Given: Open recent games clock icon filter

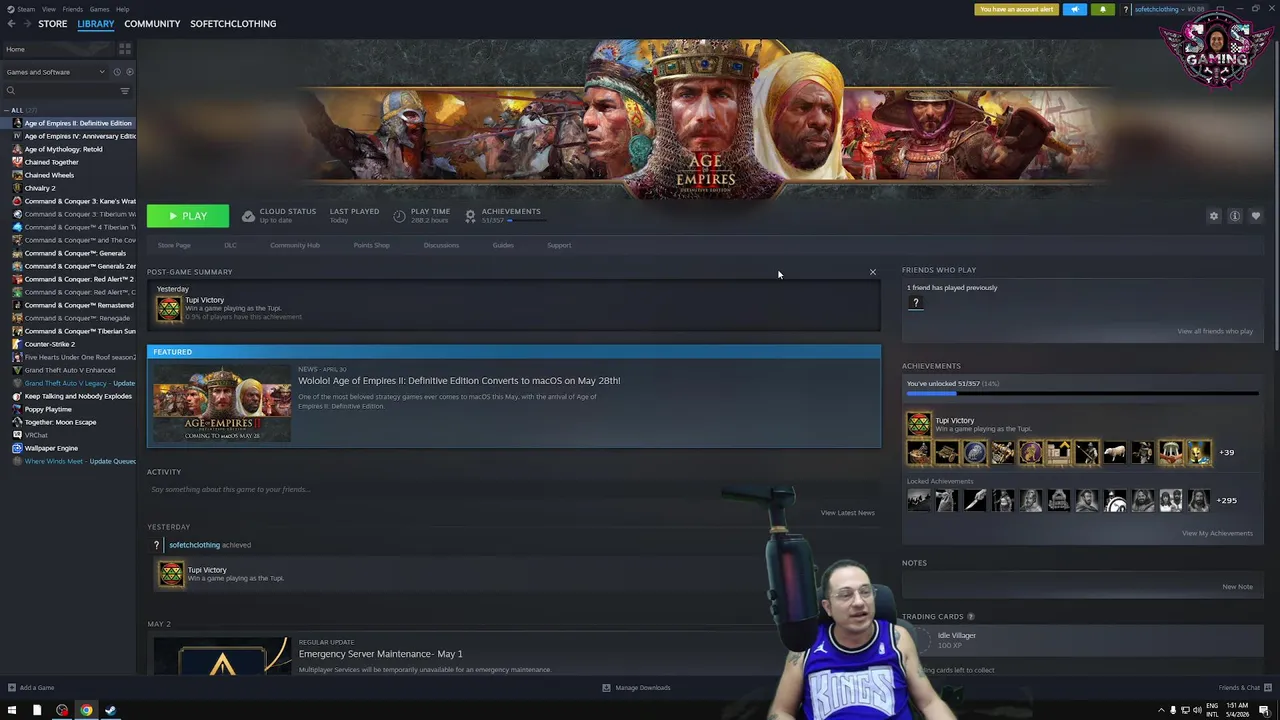Looking at the screenshot, I should [117, 72].
